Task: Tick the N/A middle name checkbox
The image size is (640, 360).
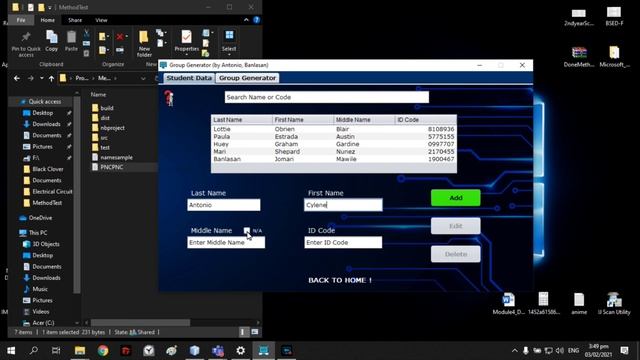Action: point(247,231)
